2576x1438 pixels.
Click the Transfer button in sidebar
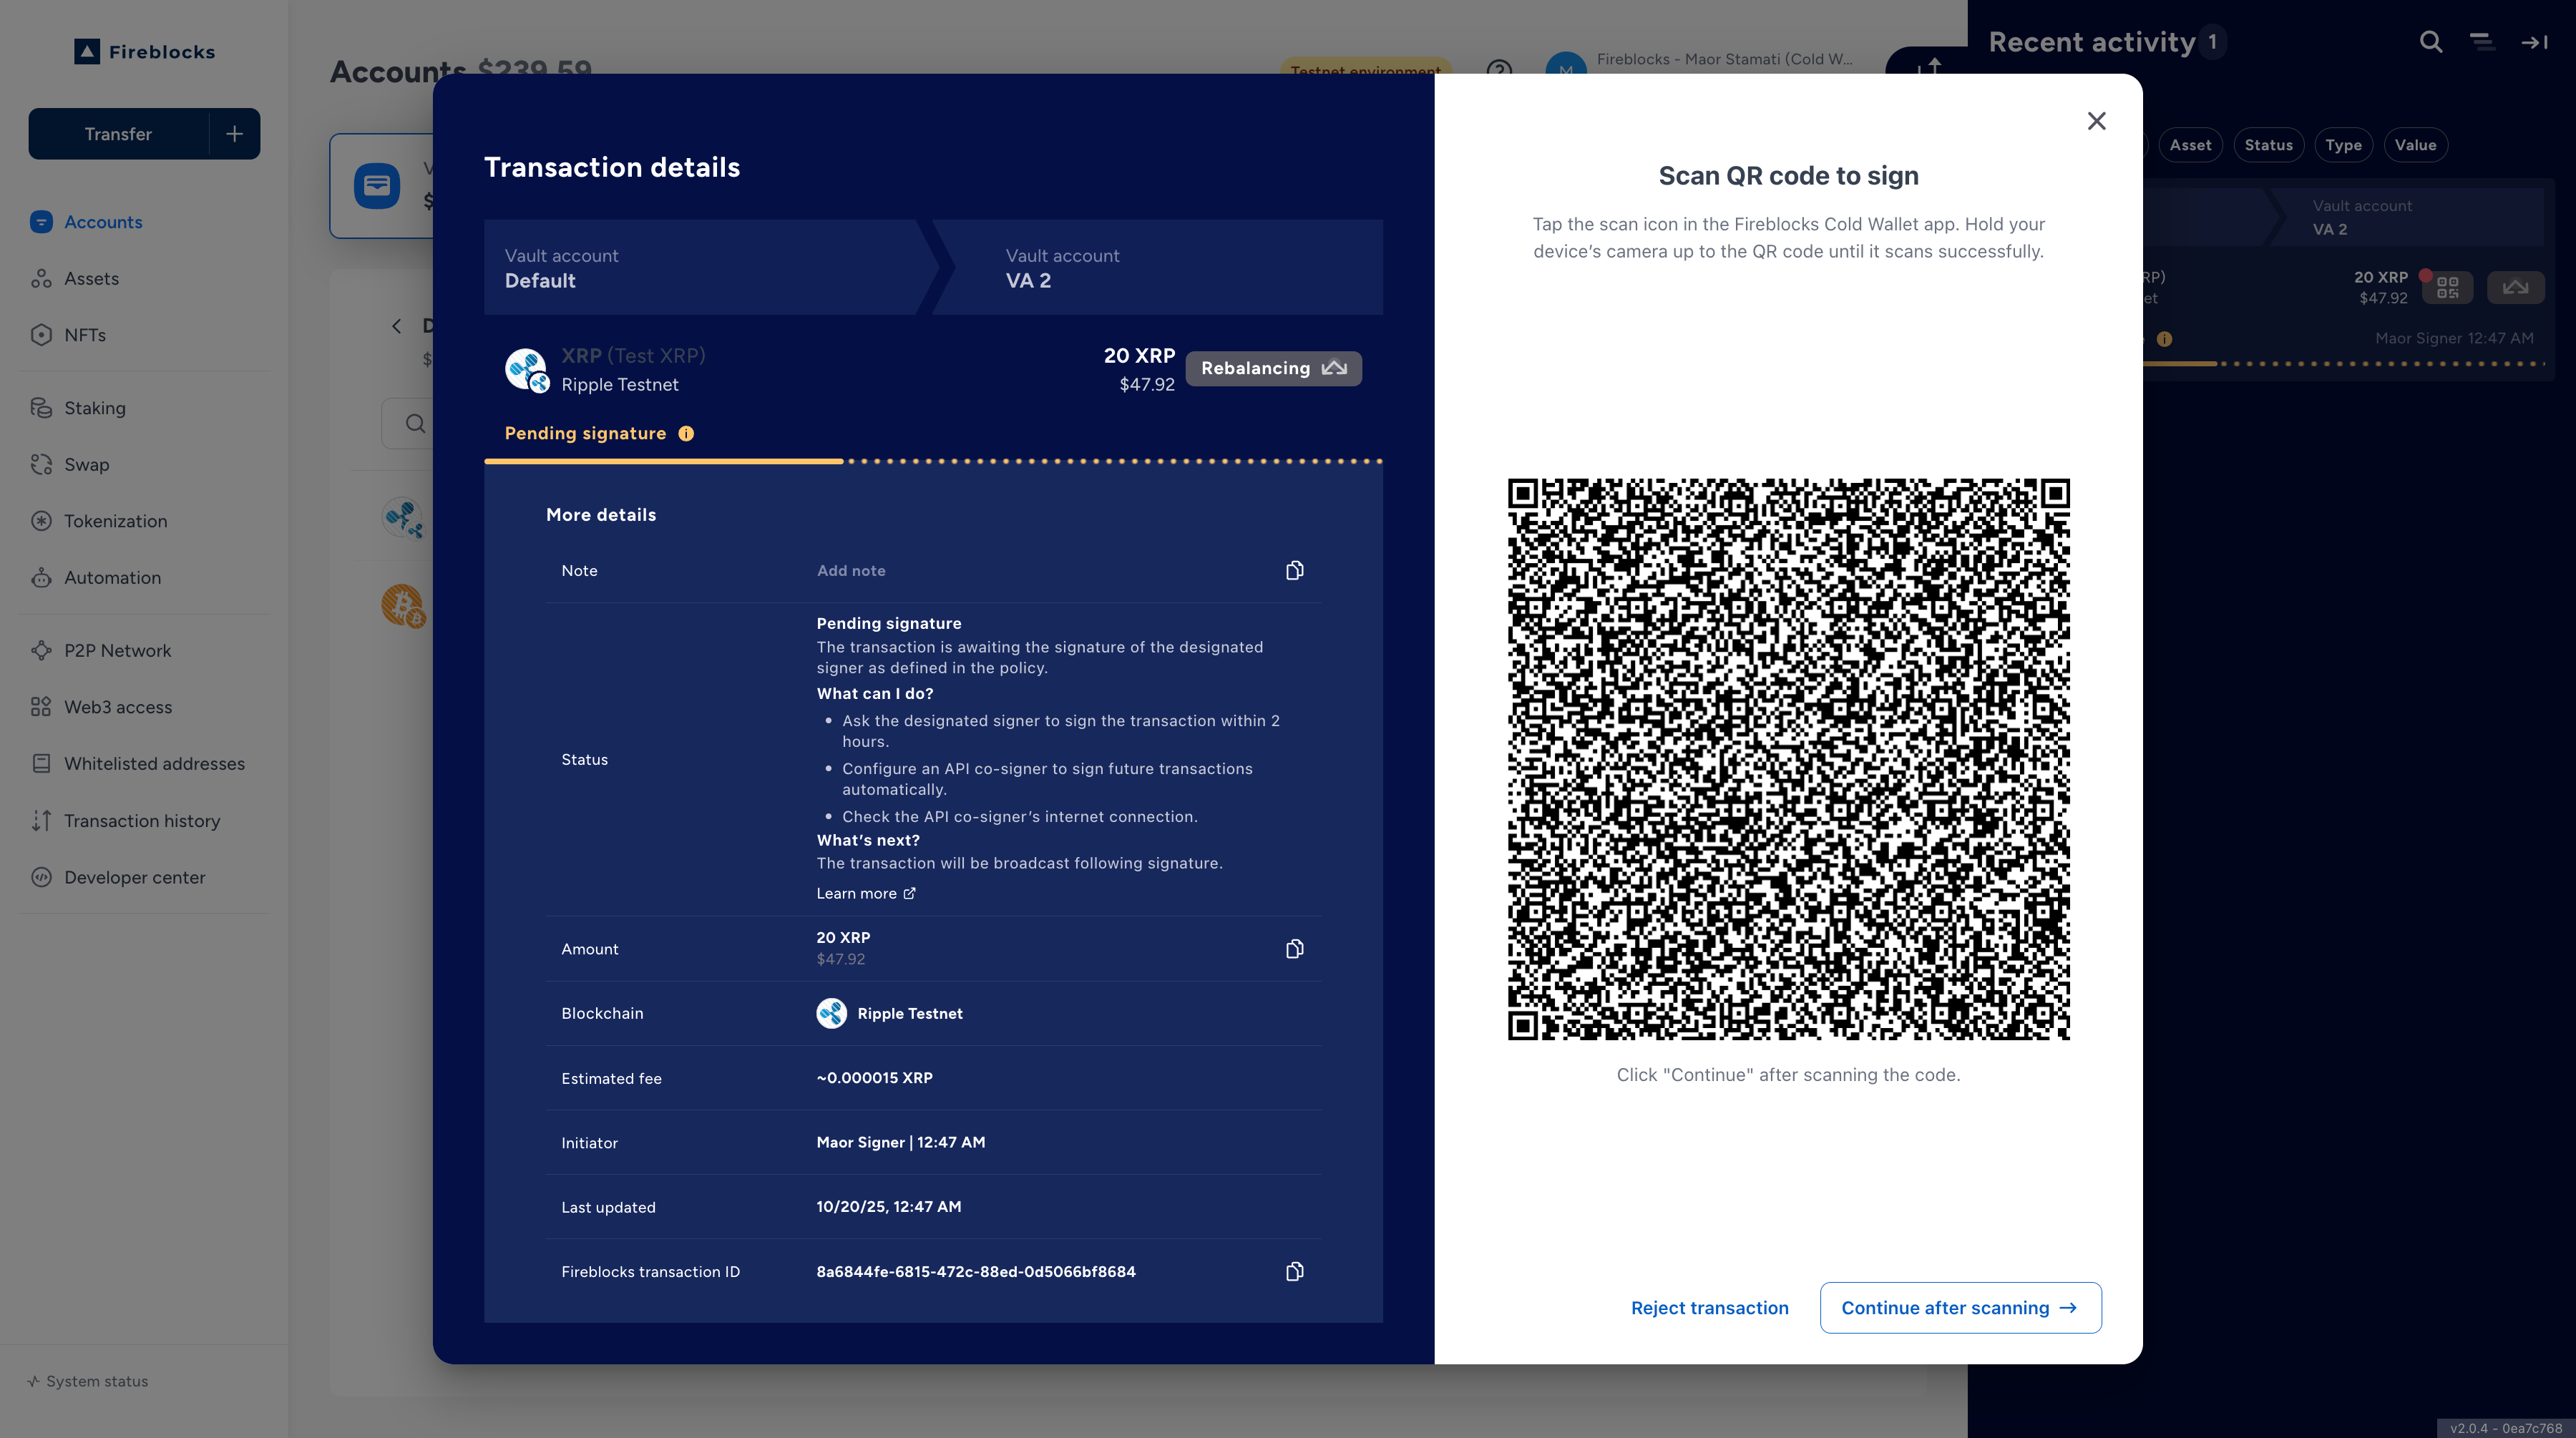(118, 134)
